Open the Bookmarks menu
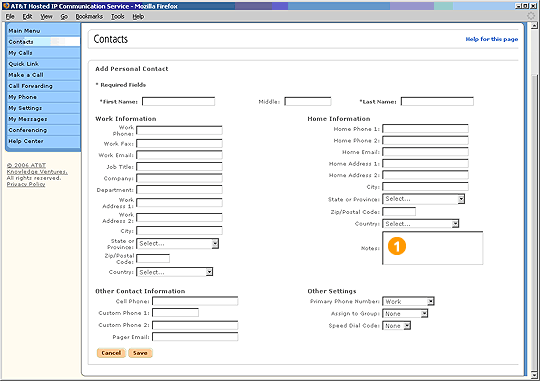 [x=89, y=17]
